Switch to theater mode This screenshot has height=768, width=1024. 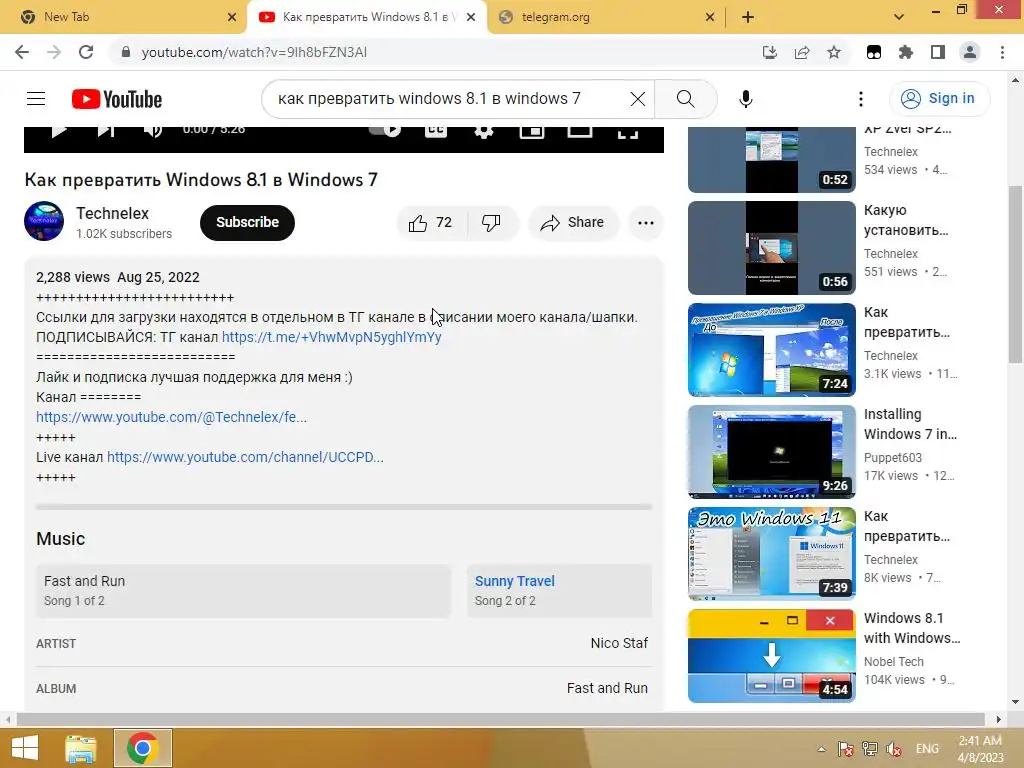(x=579, y=131)
